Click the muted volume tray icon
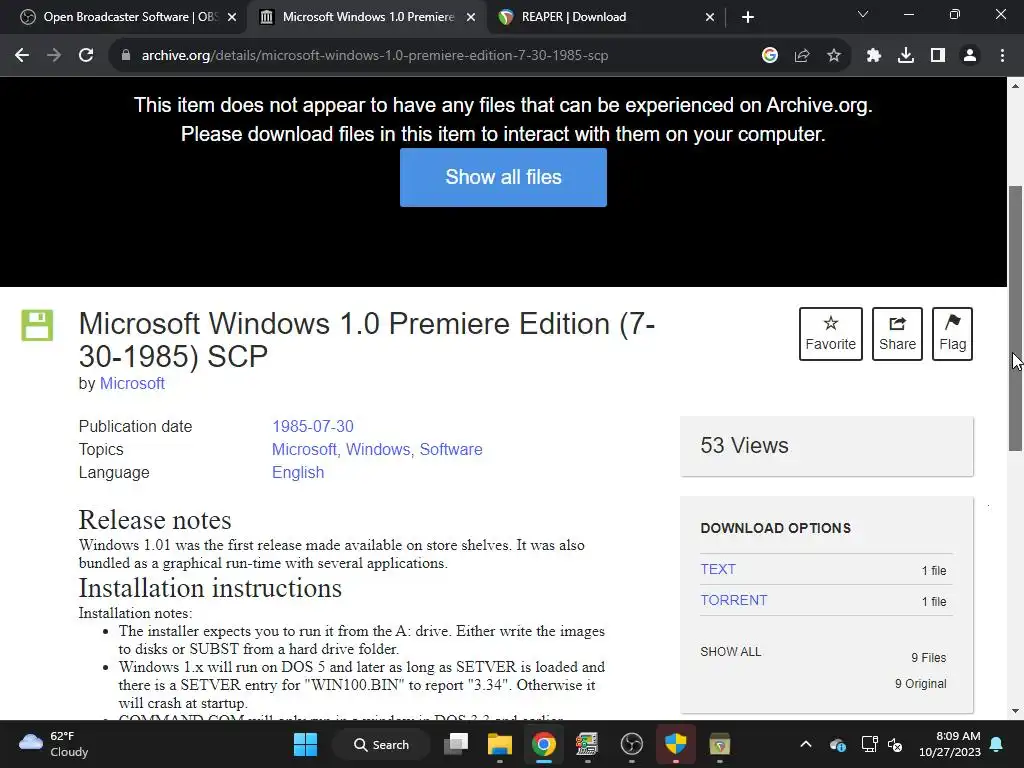The image size is (1024, 768). pyautogui.click(x=895, y=744)
